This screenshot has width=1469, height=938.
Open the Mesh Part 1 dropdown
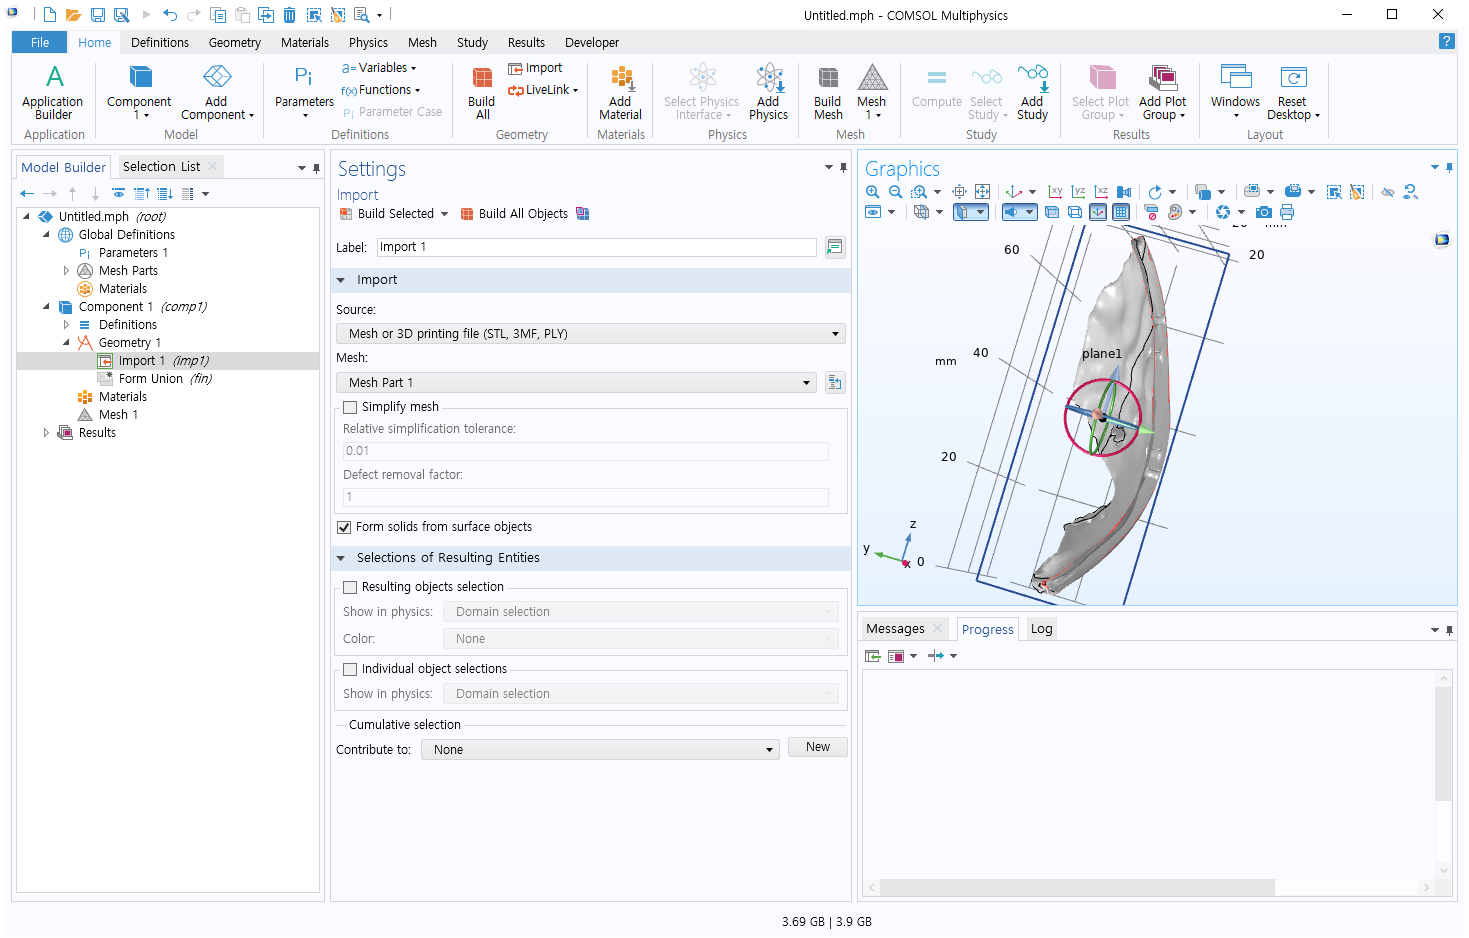click(x=576, y=383)
